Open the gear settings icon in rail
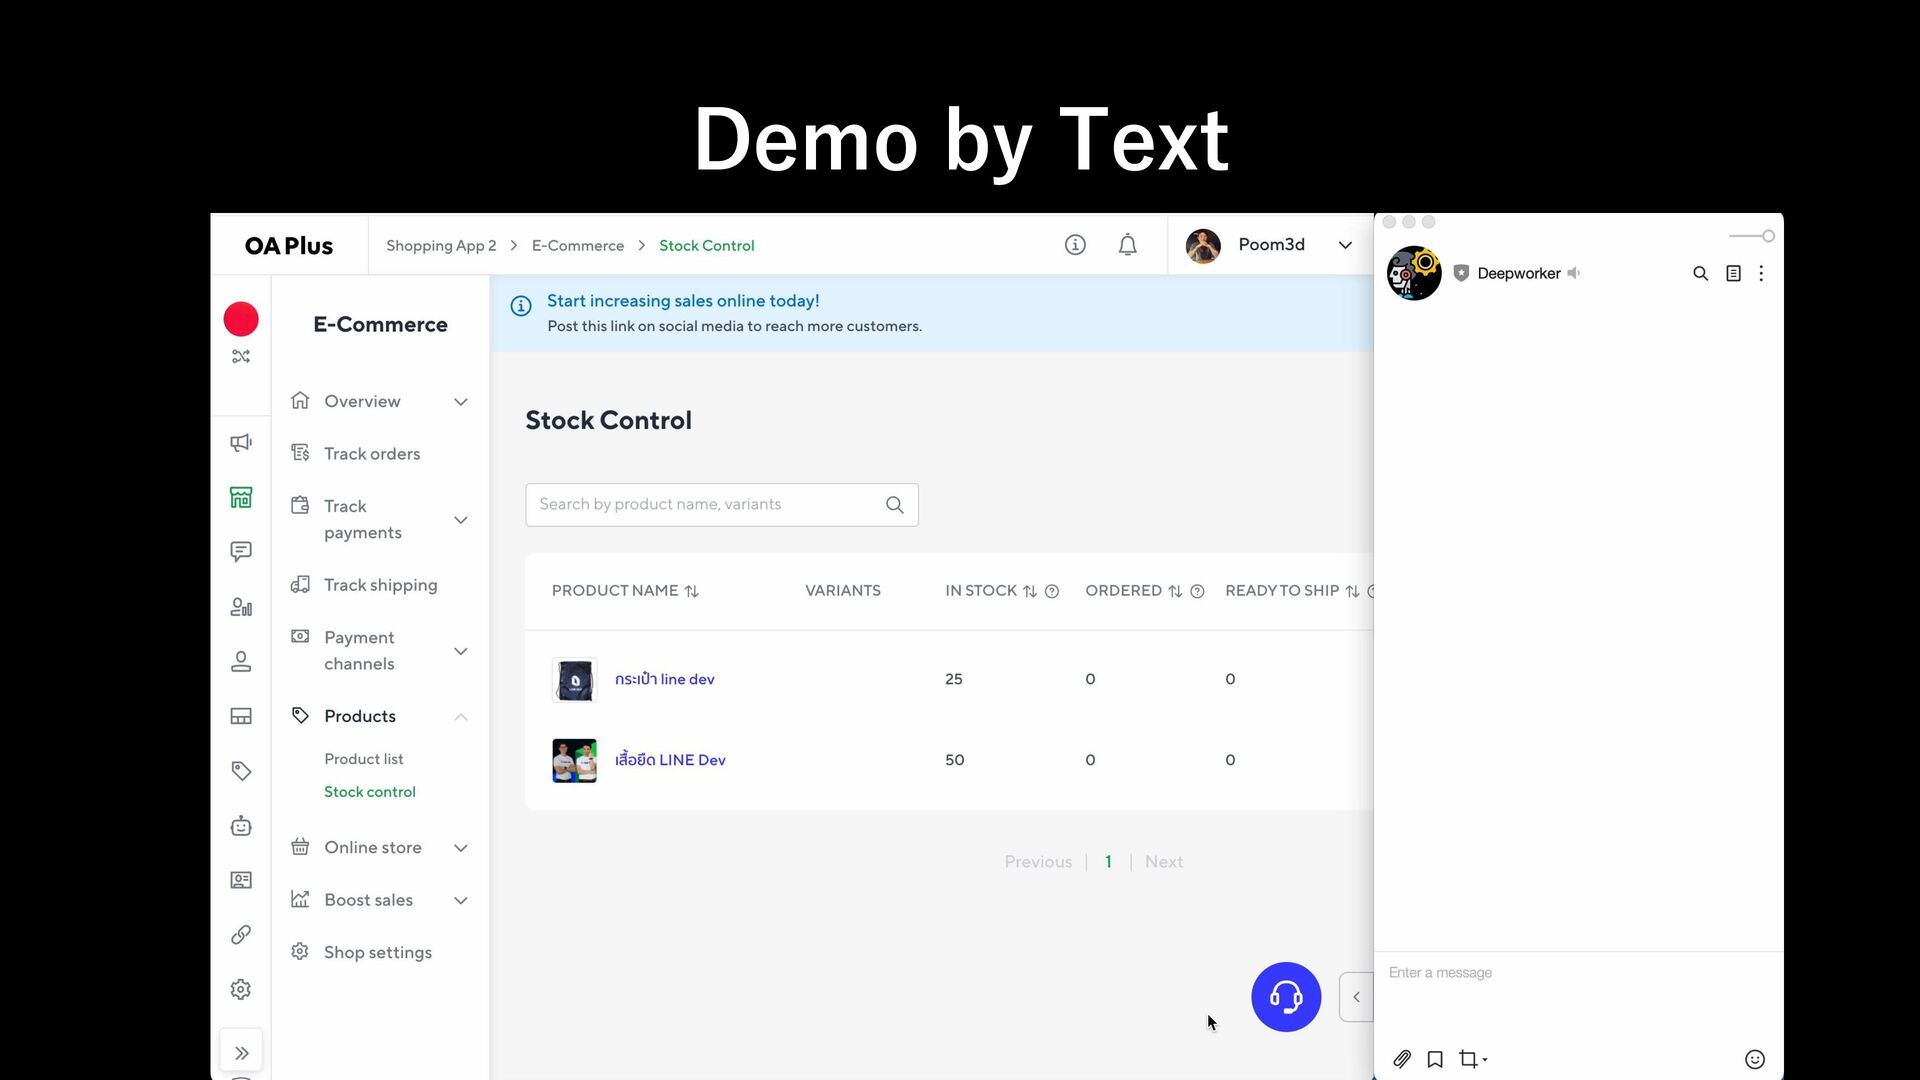 click(241, 989)
